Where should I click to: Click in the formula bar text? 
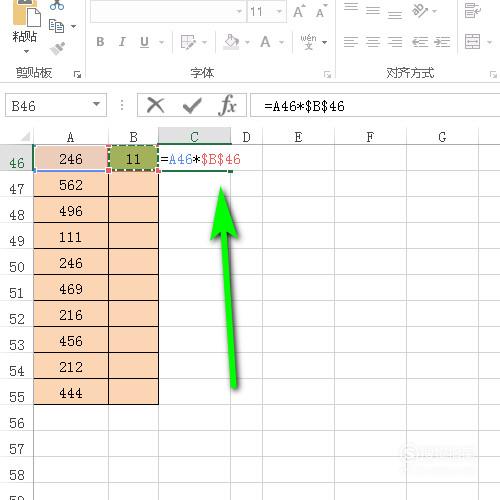304,106
